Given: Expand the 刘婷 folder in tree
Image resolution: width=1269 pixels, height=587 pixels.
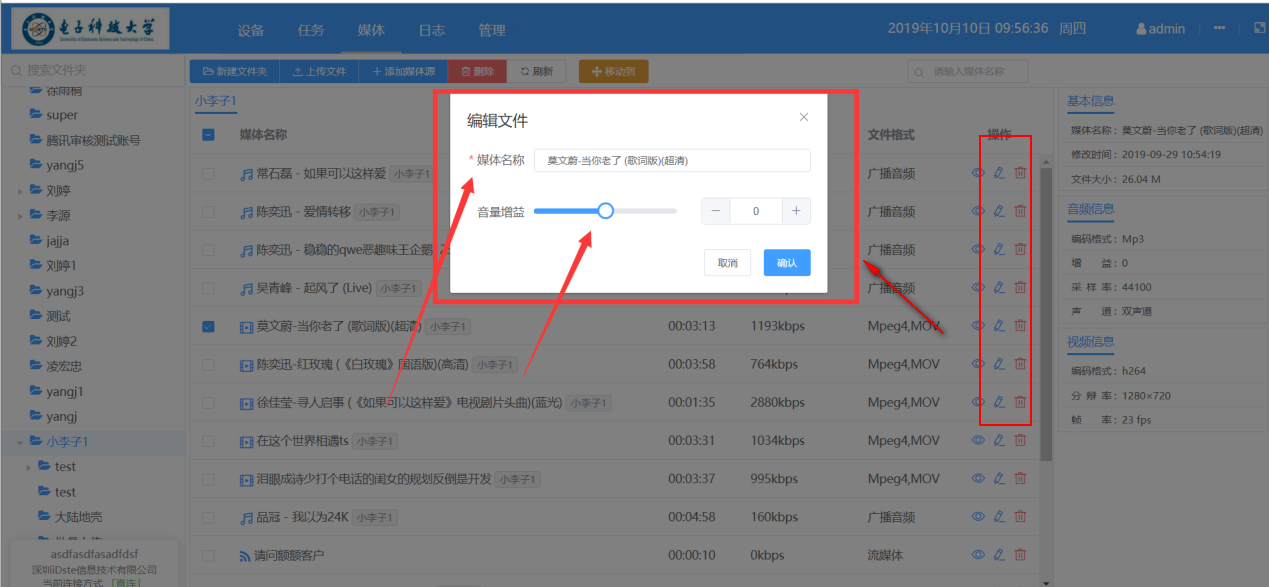Looking at the screenshot, I should point(21,191).
